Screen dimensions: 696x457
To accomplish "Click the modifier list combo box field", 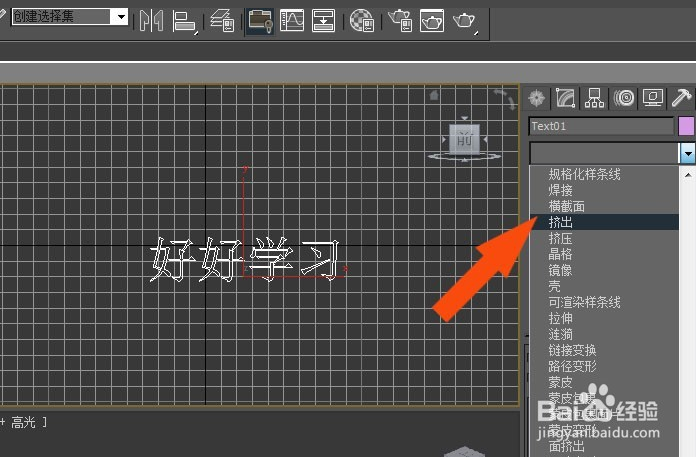I will pos(605,154).
